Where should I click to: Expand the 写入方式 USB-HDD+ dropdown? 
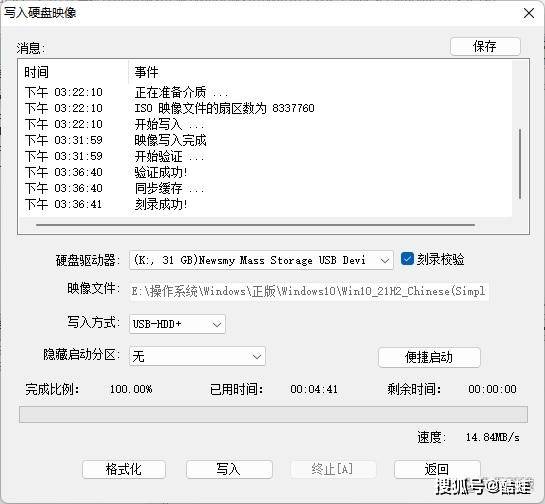coord(177,324)
